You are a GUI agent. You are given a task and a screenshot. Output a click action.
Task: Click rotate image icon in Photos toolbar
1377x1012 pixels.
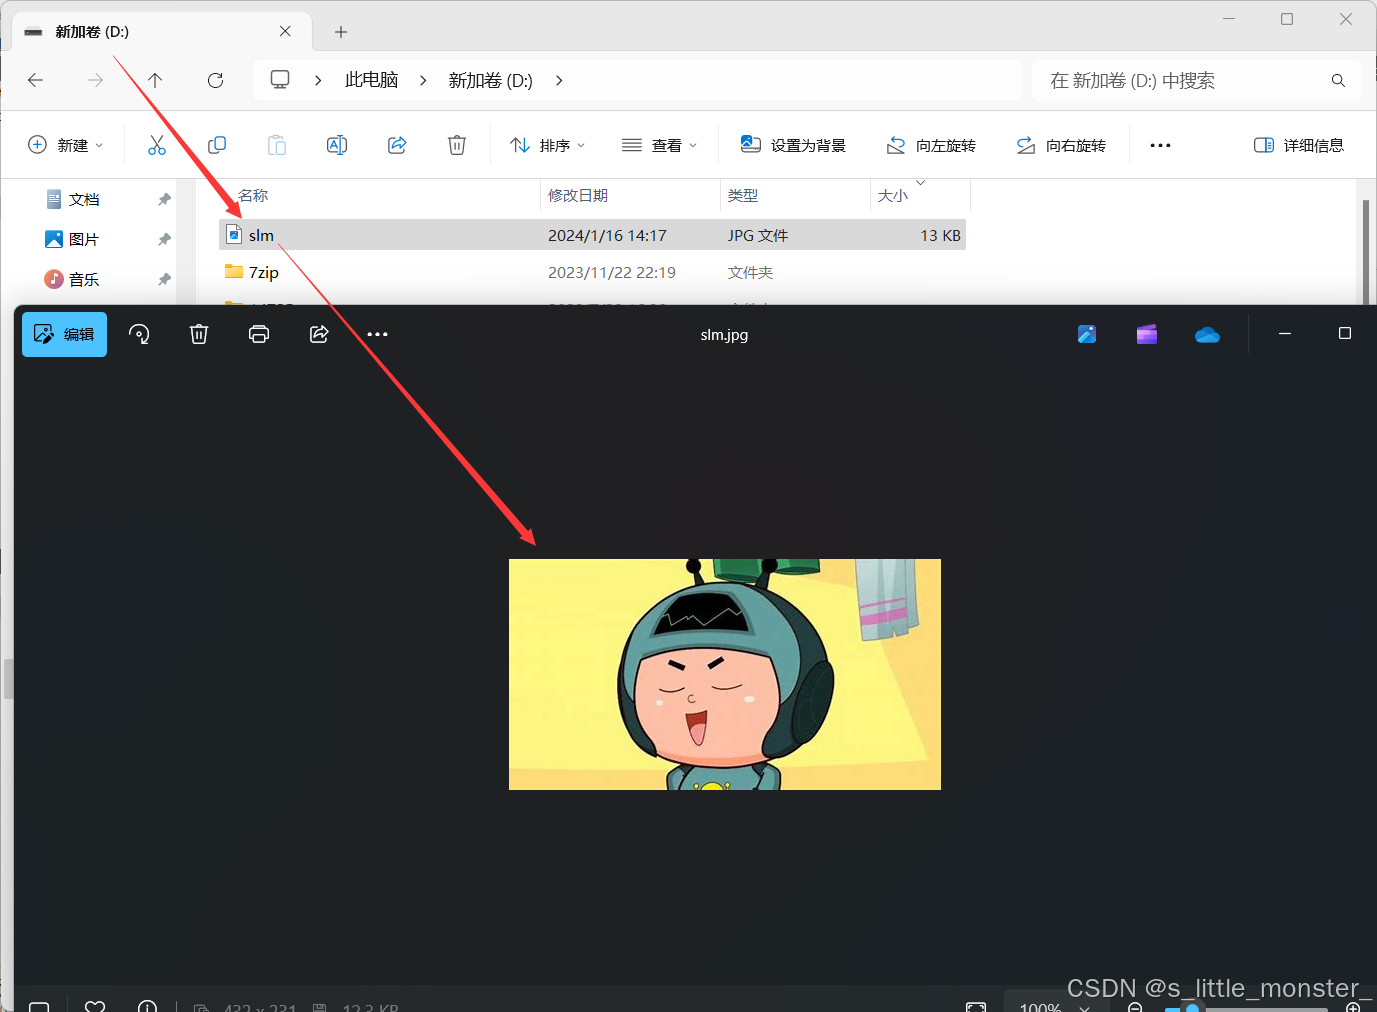point(140,334)
